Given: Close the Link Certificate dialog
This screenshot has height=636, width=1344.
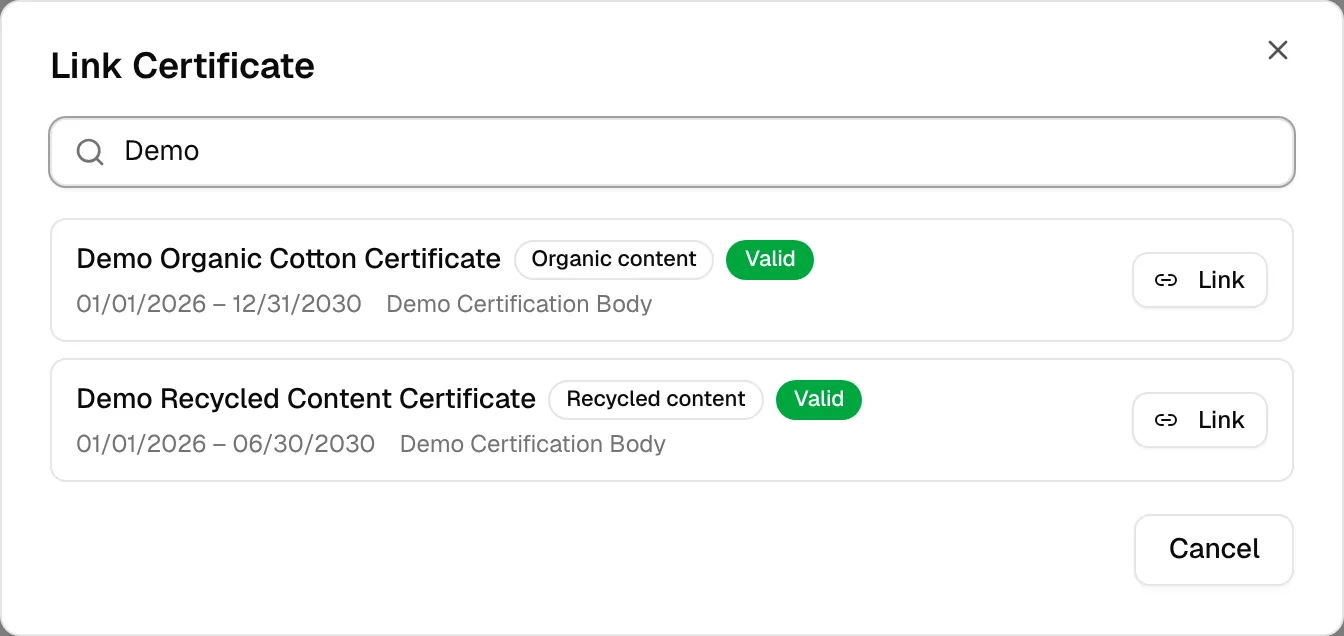Looking at the screenshot, I should (x=1277, y=50).
